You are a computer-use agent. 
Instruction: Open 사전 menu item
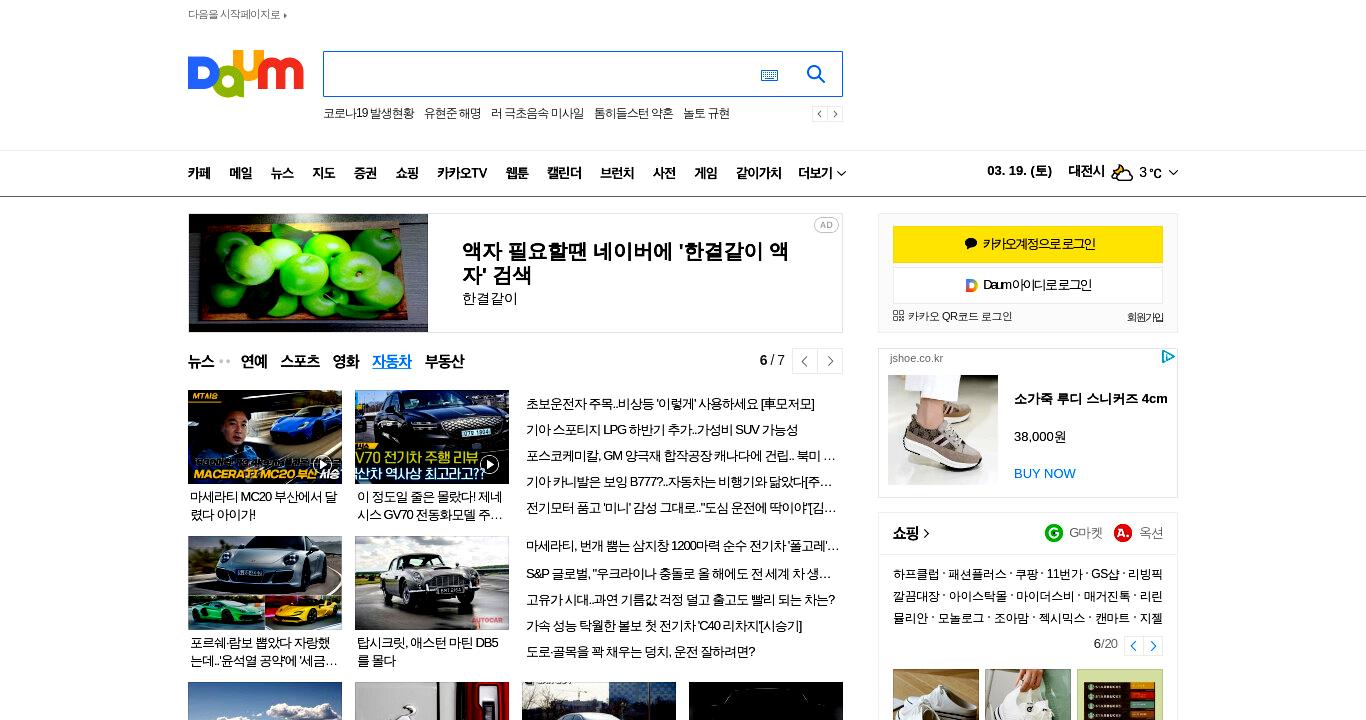point(664,173)
